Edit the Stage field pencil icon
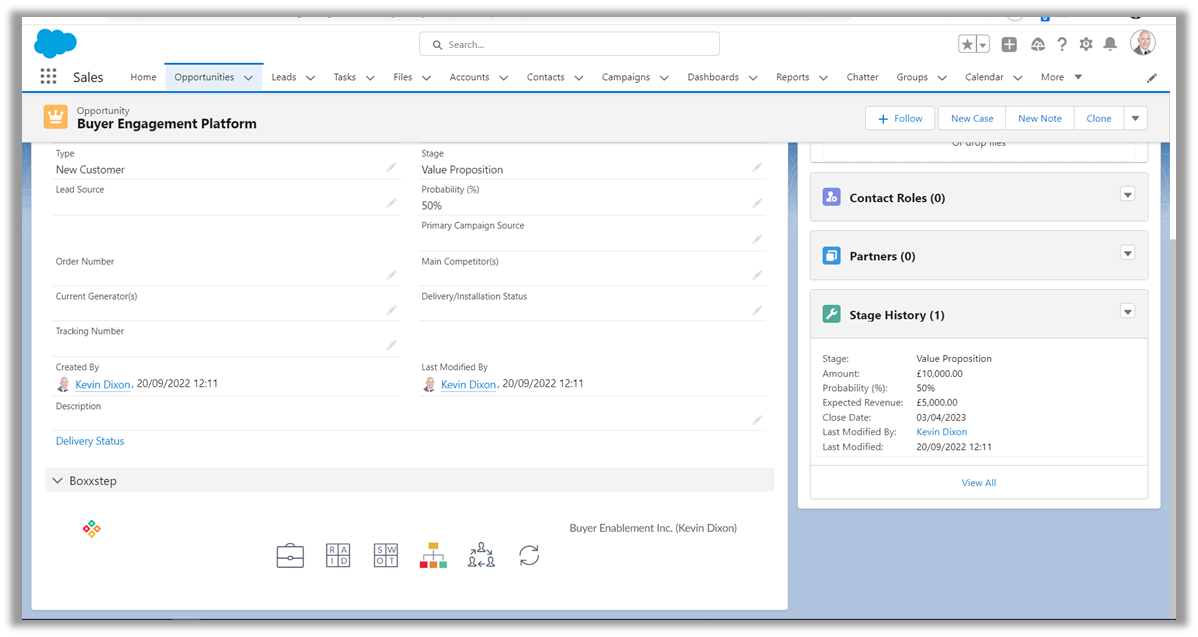The height and width of the screenshot is (637, 1198). [x=757, y=167]
